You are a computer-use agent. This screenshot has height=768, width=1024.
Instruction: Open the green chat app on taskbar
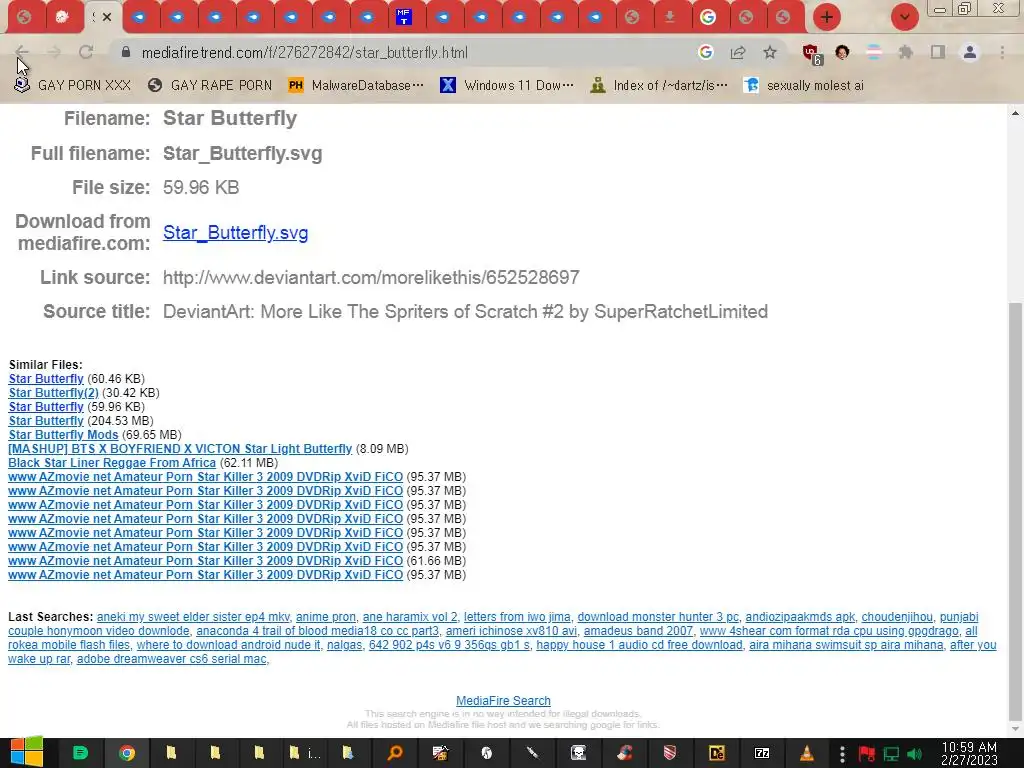pyautogui.click(x=80, y=753)
